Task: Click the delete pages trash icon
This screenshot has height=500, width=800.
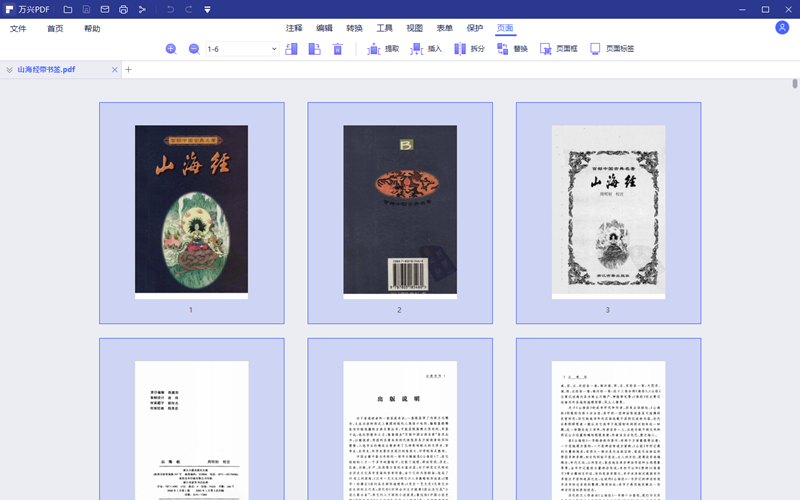Action: pyautogui.click(x=338, y=49)
